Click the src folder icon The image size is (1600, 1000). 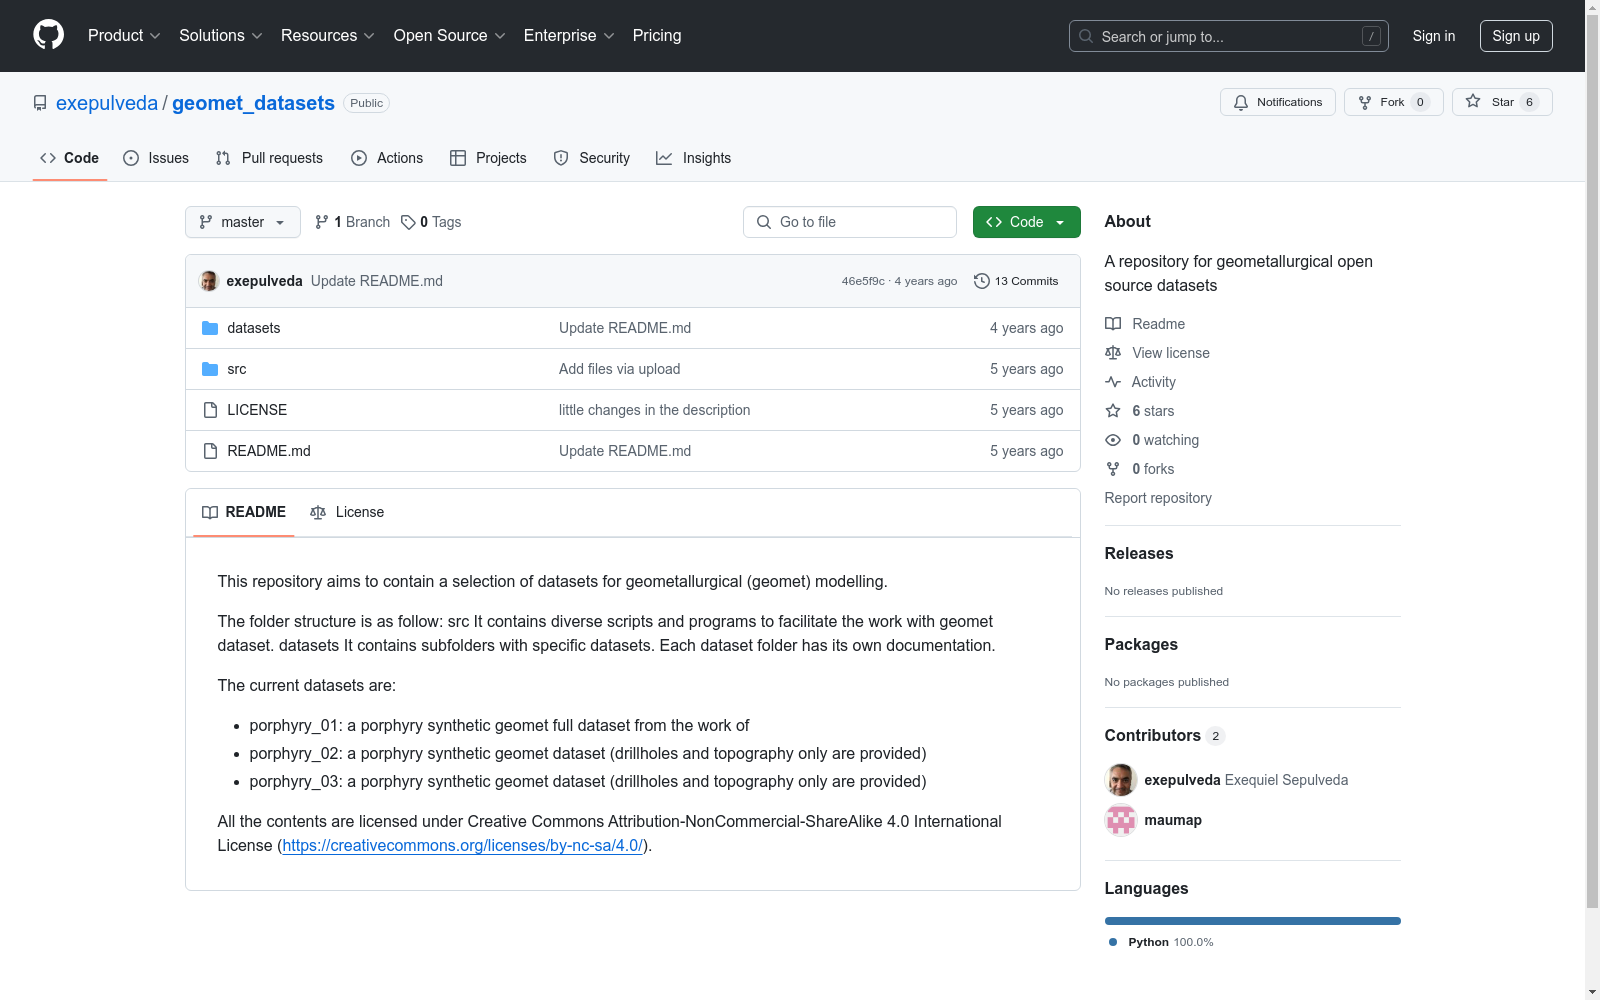[210, 369]
